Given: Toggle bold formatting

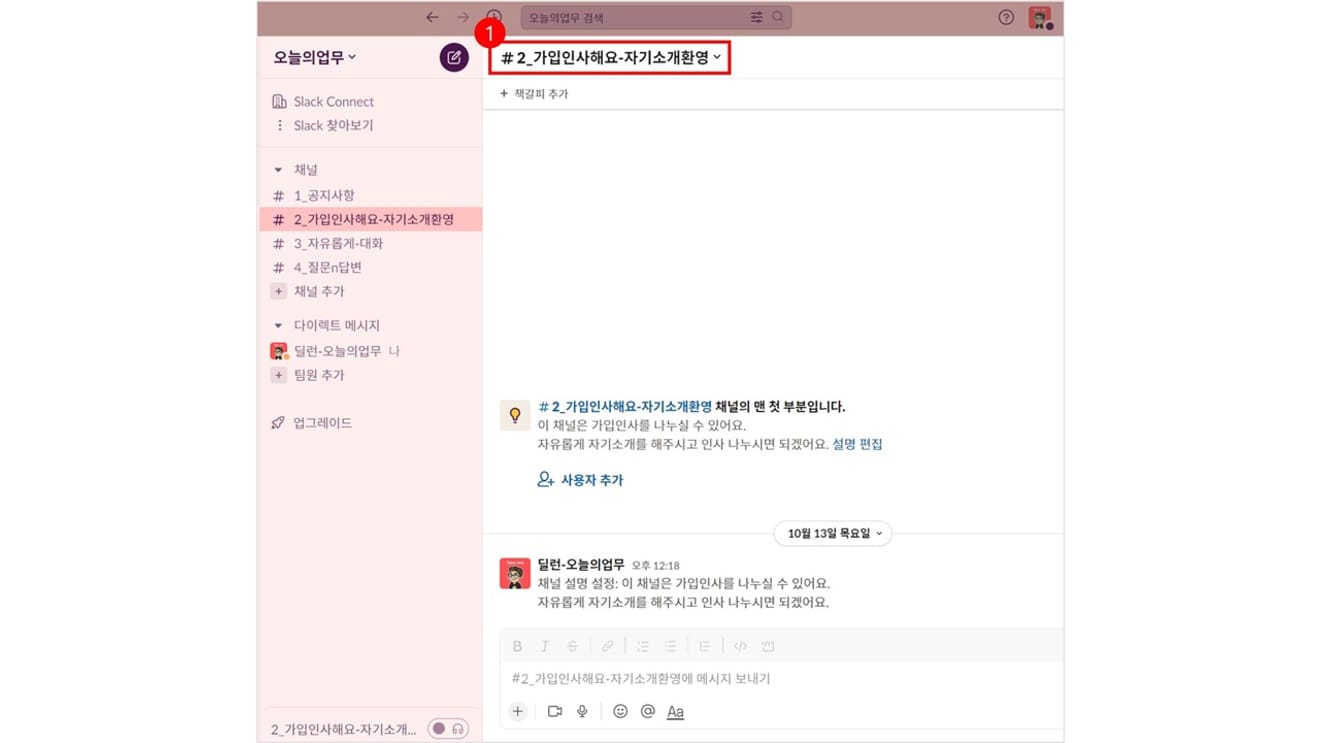Looking at the screenshot, I should point(517,646).
